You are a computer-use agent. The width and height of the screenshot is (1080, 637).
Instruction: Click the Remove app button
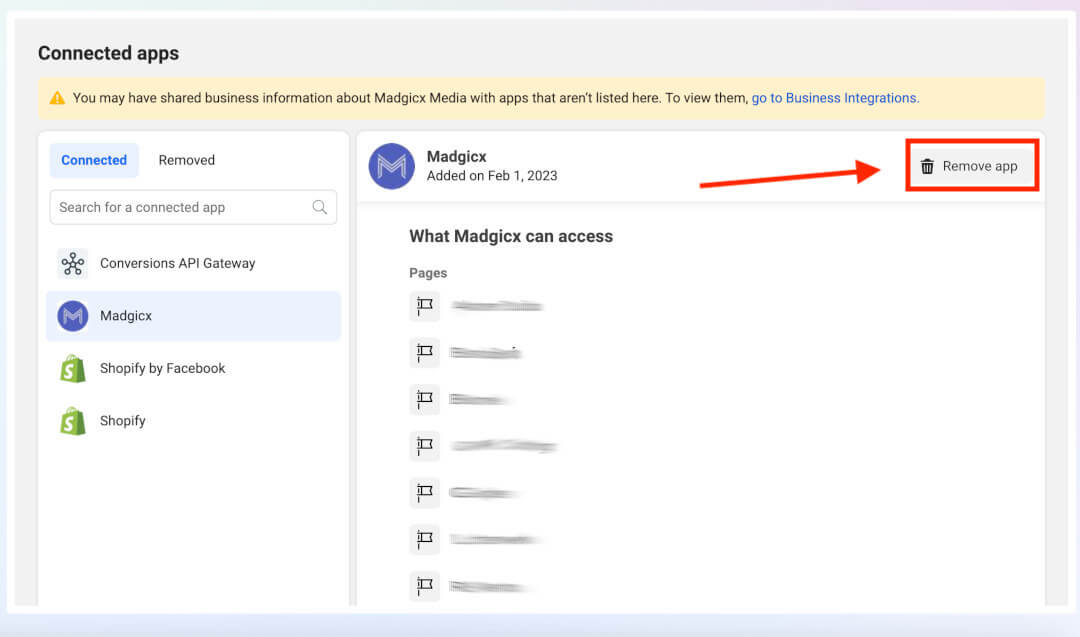[970, 165]
